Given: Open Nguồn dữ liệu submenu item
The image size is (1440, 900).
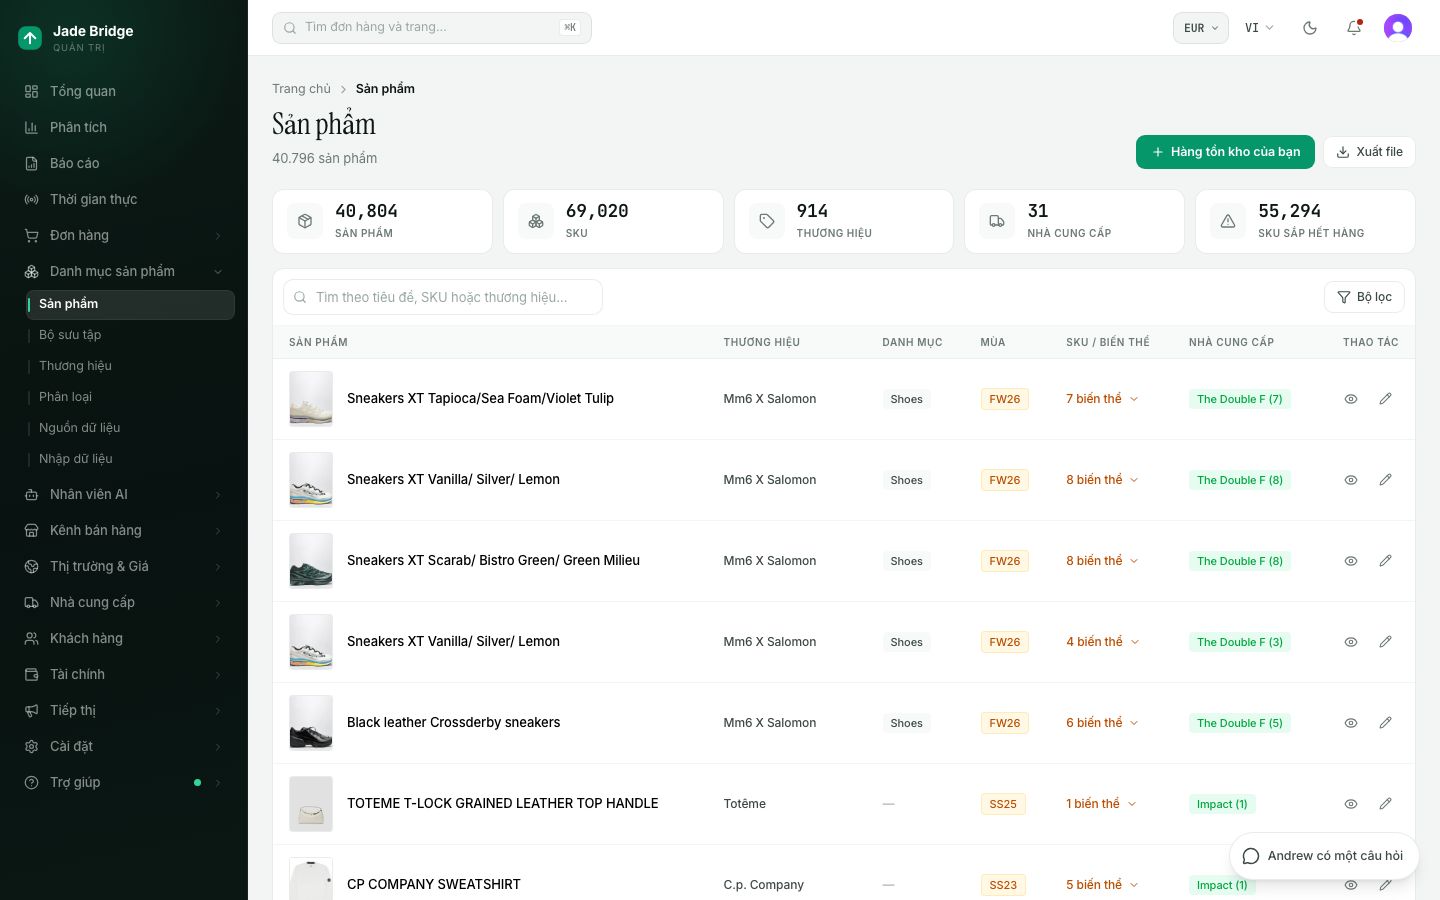Looking at the screenshot, I should [130, 428].
